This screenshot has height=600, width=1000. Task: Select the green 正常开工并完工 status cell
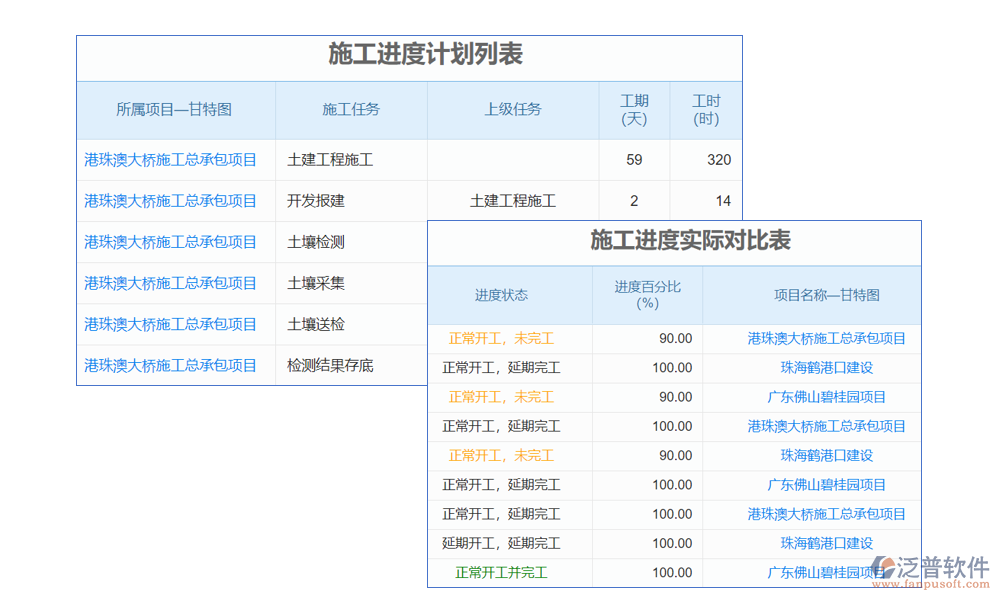(501, 573)
